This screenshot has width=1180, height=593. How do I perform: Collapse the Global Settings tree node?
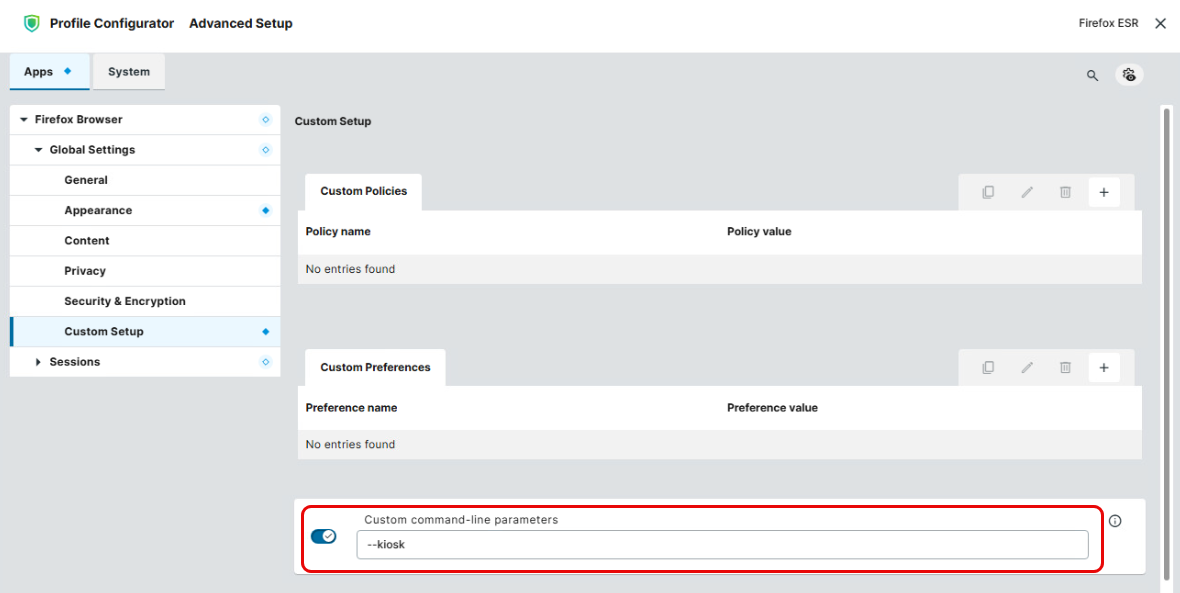click(38, 150)
